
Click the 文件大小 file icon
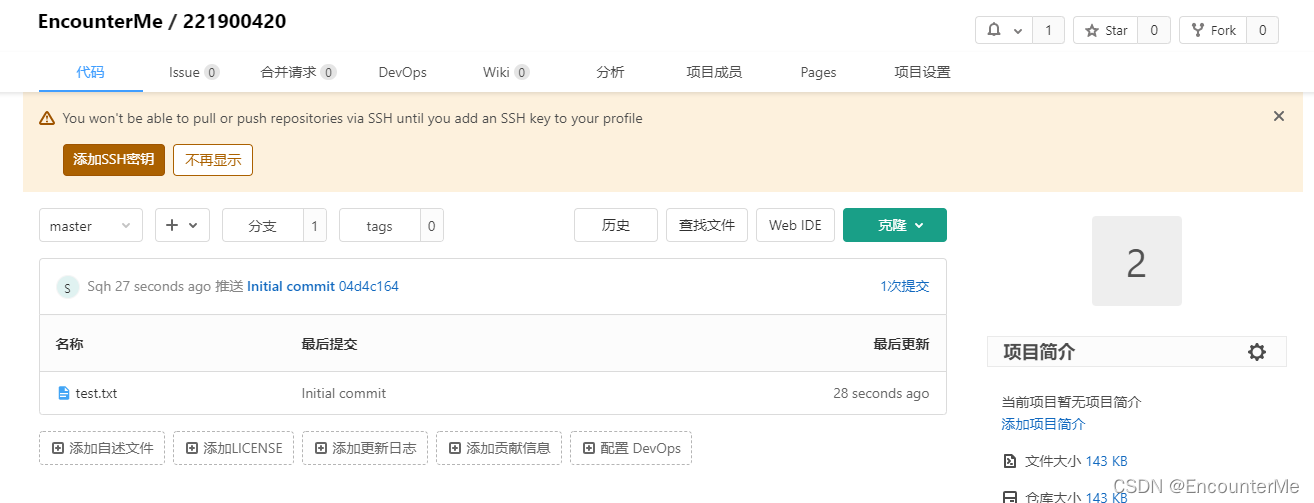(1009, 461)
